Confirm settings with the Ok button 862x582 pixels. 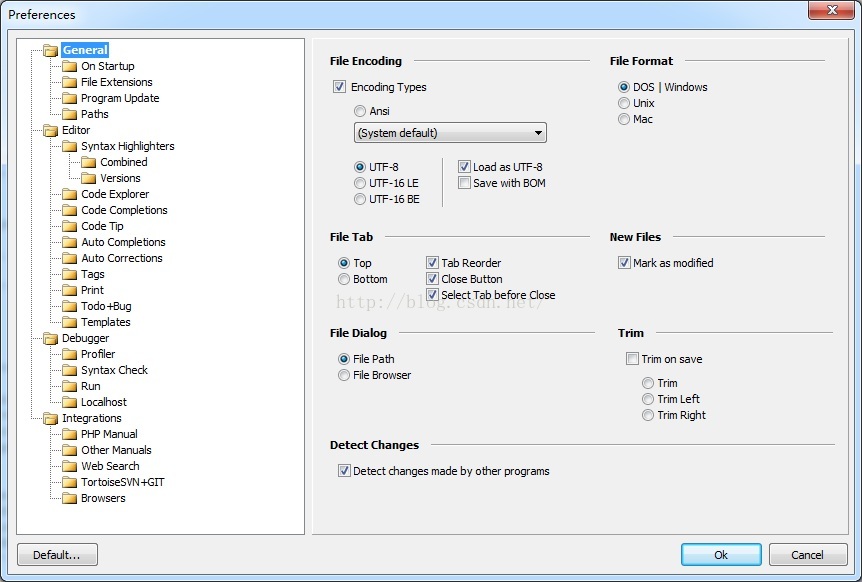(x=721, y=555)
